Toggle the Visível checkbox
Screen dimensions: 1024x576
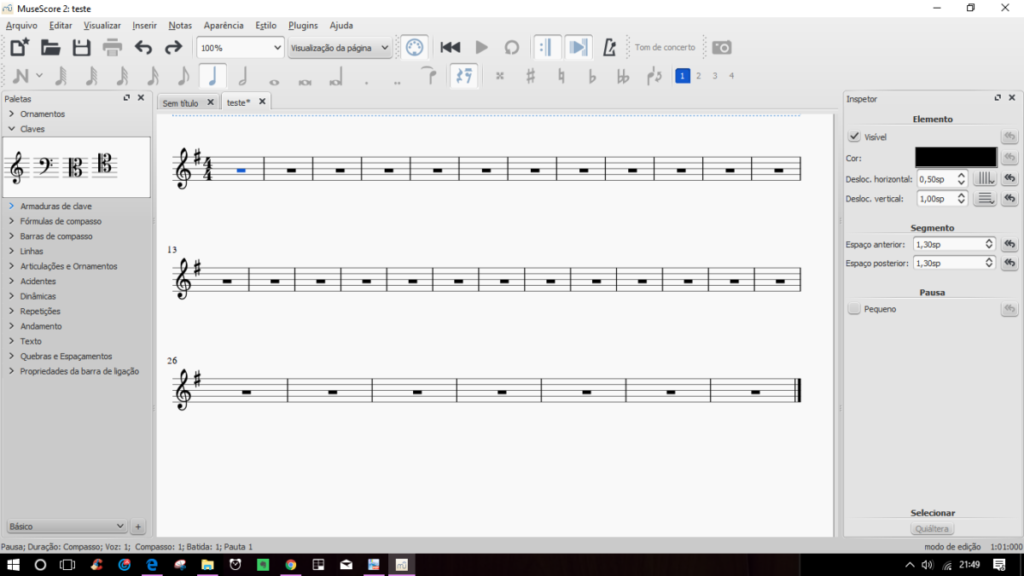(x=854, y=137)
